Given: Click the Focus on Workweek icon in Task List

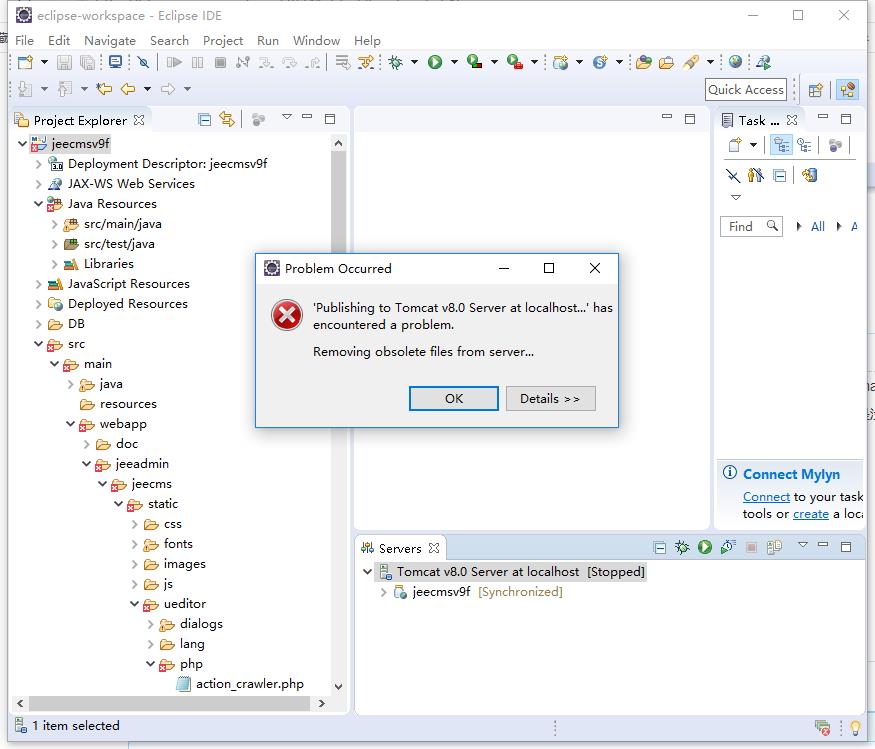Looking at the screenshot, I should pos(835,146).
